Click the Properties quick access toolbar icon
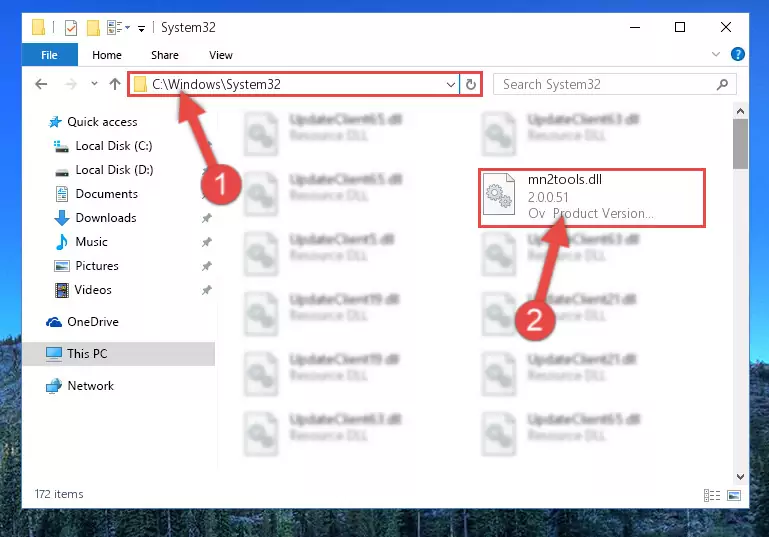This screenshot has height=537, width=769. point(71,27)
